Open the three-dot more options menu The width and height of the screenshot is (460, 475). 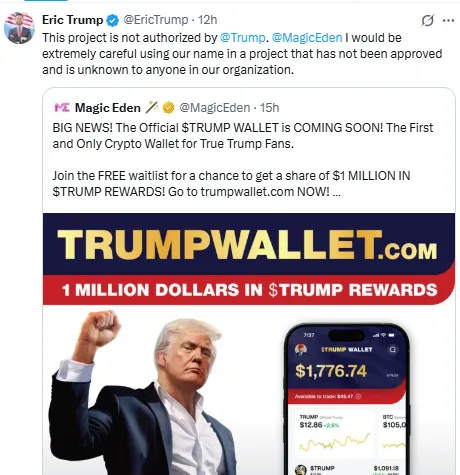coord(448,21)
